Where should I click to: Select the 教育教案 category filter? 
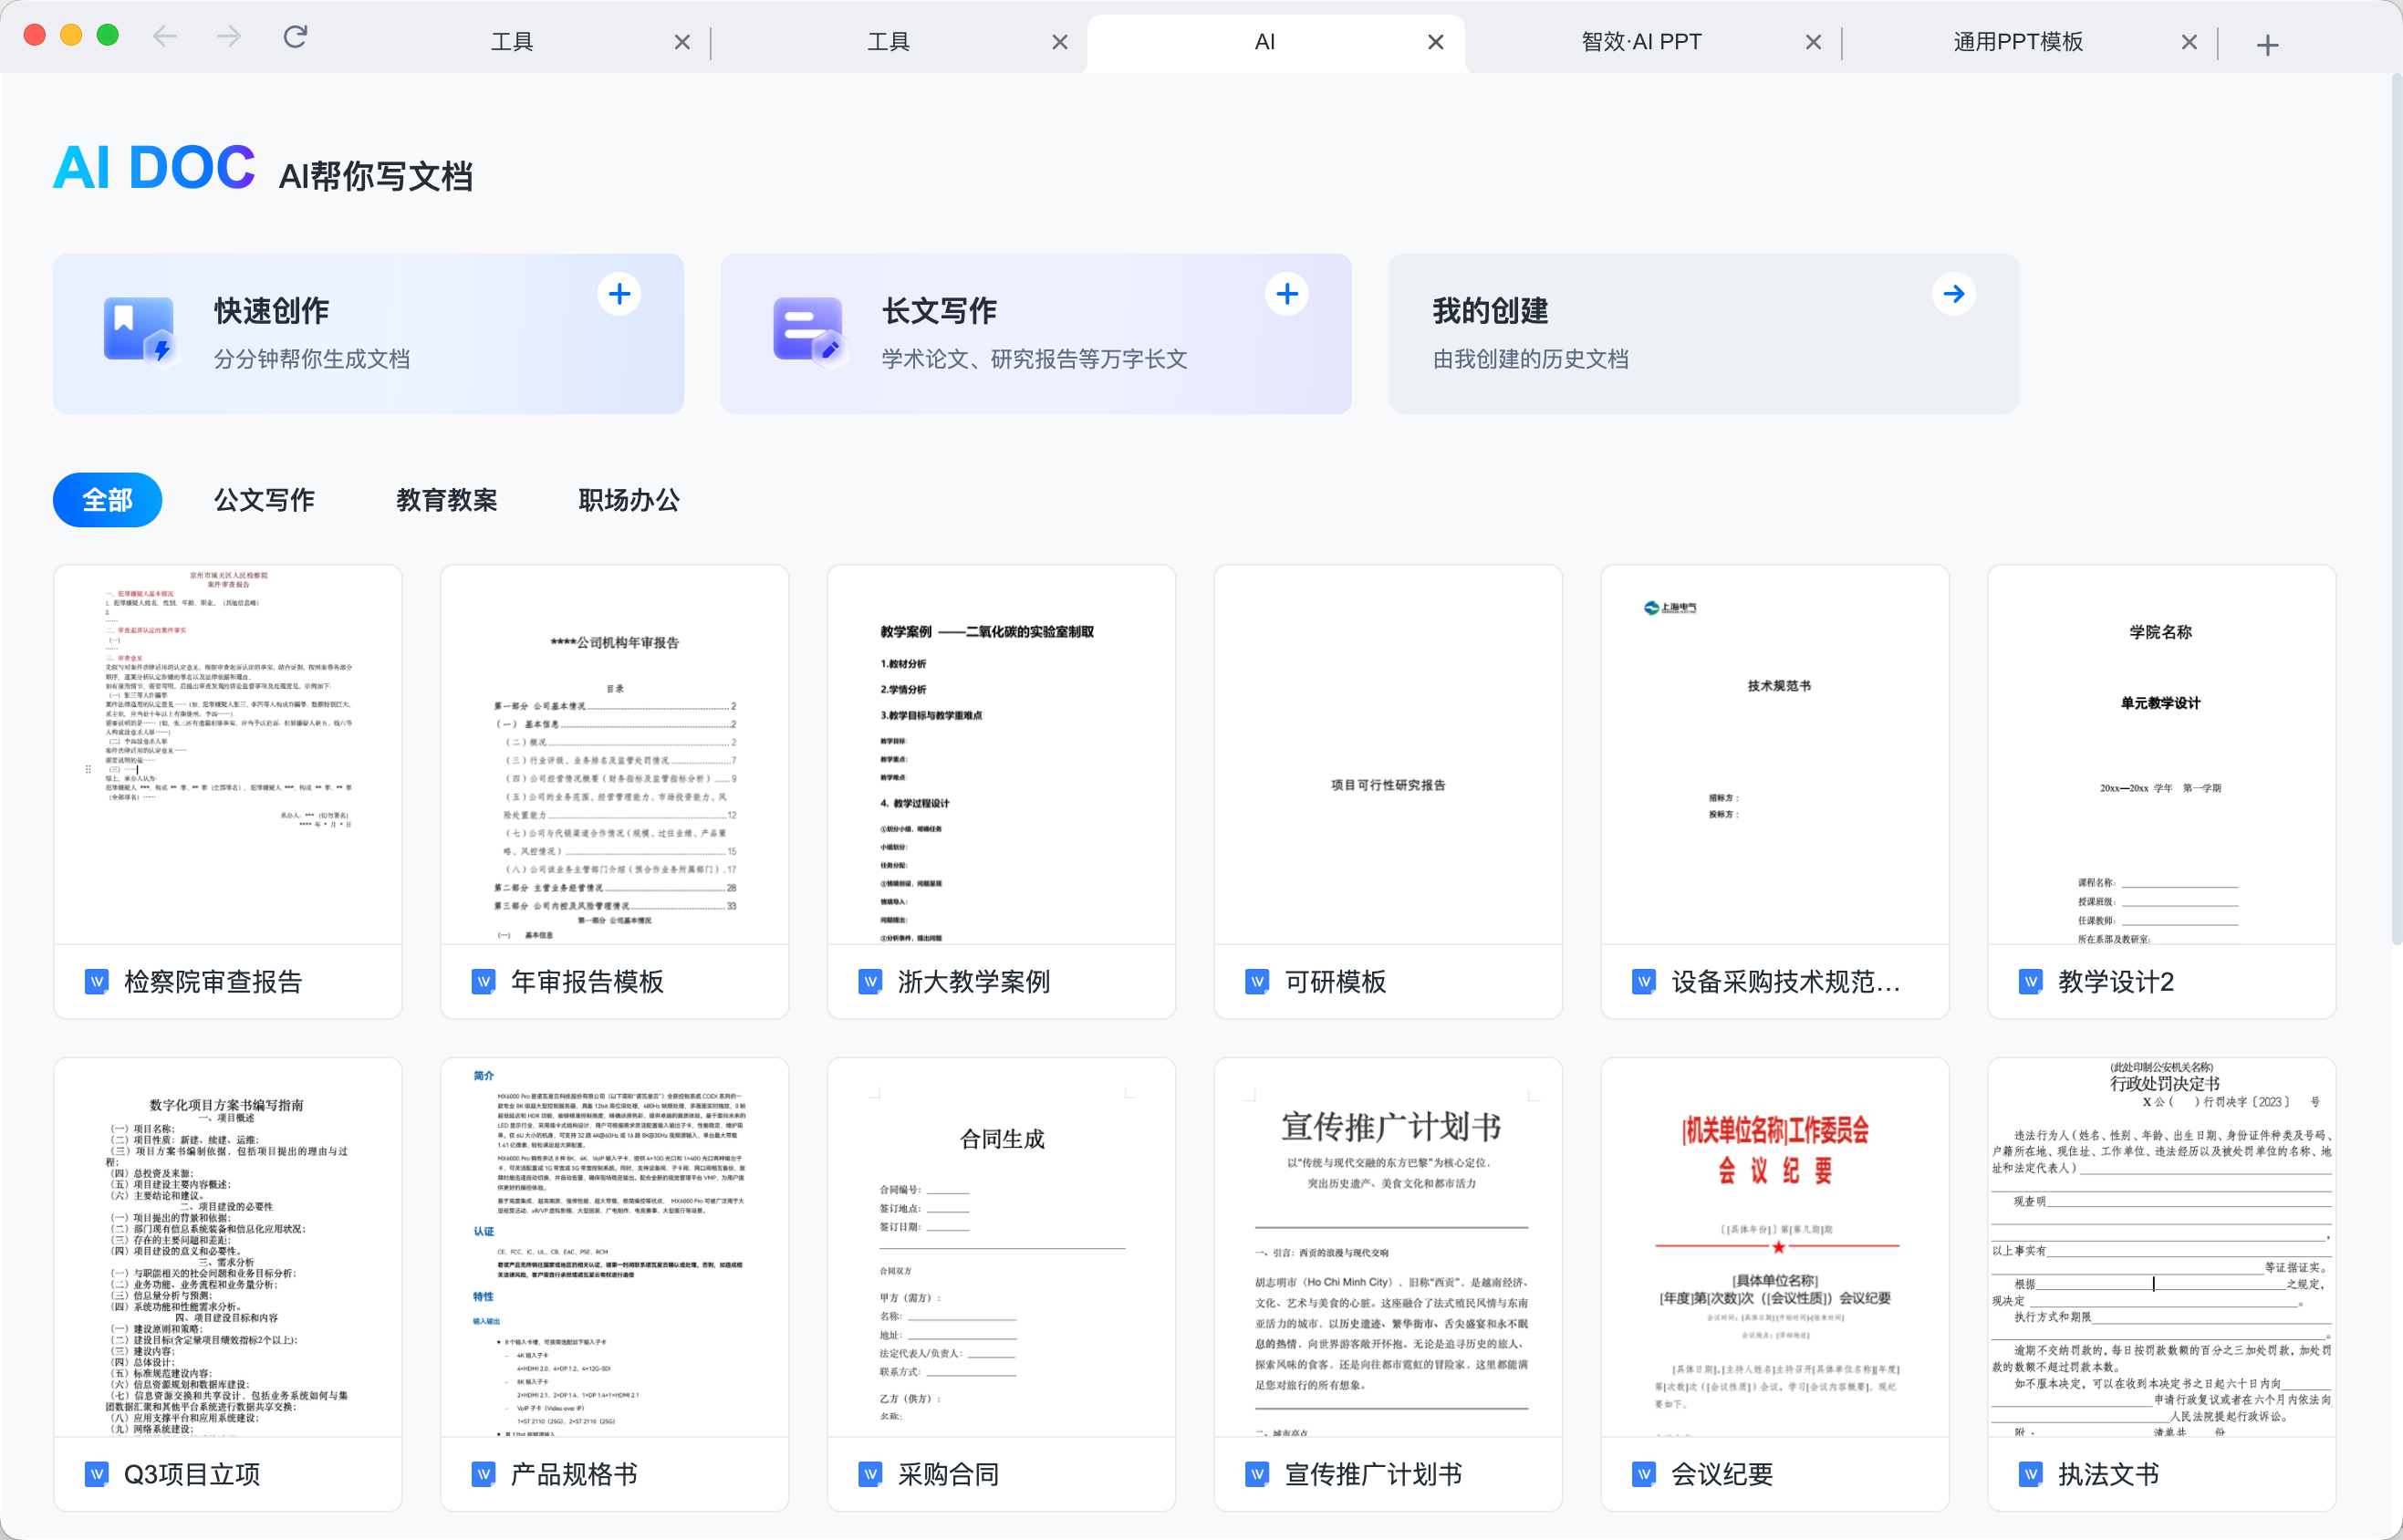point(446,500)
